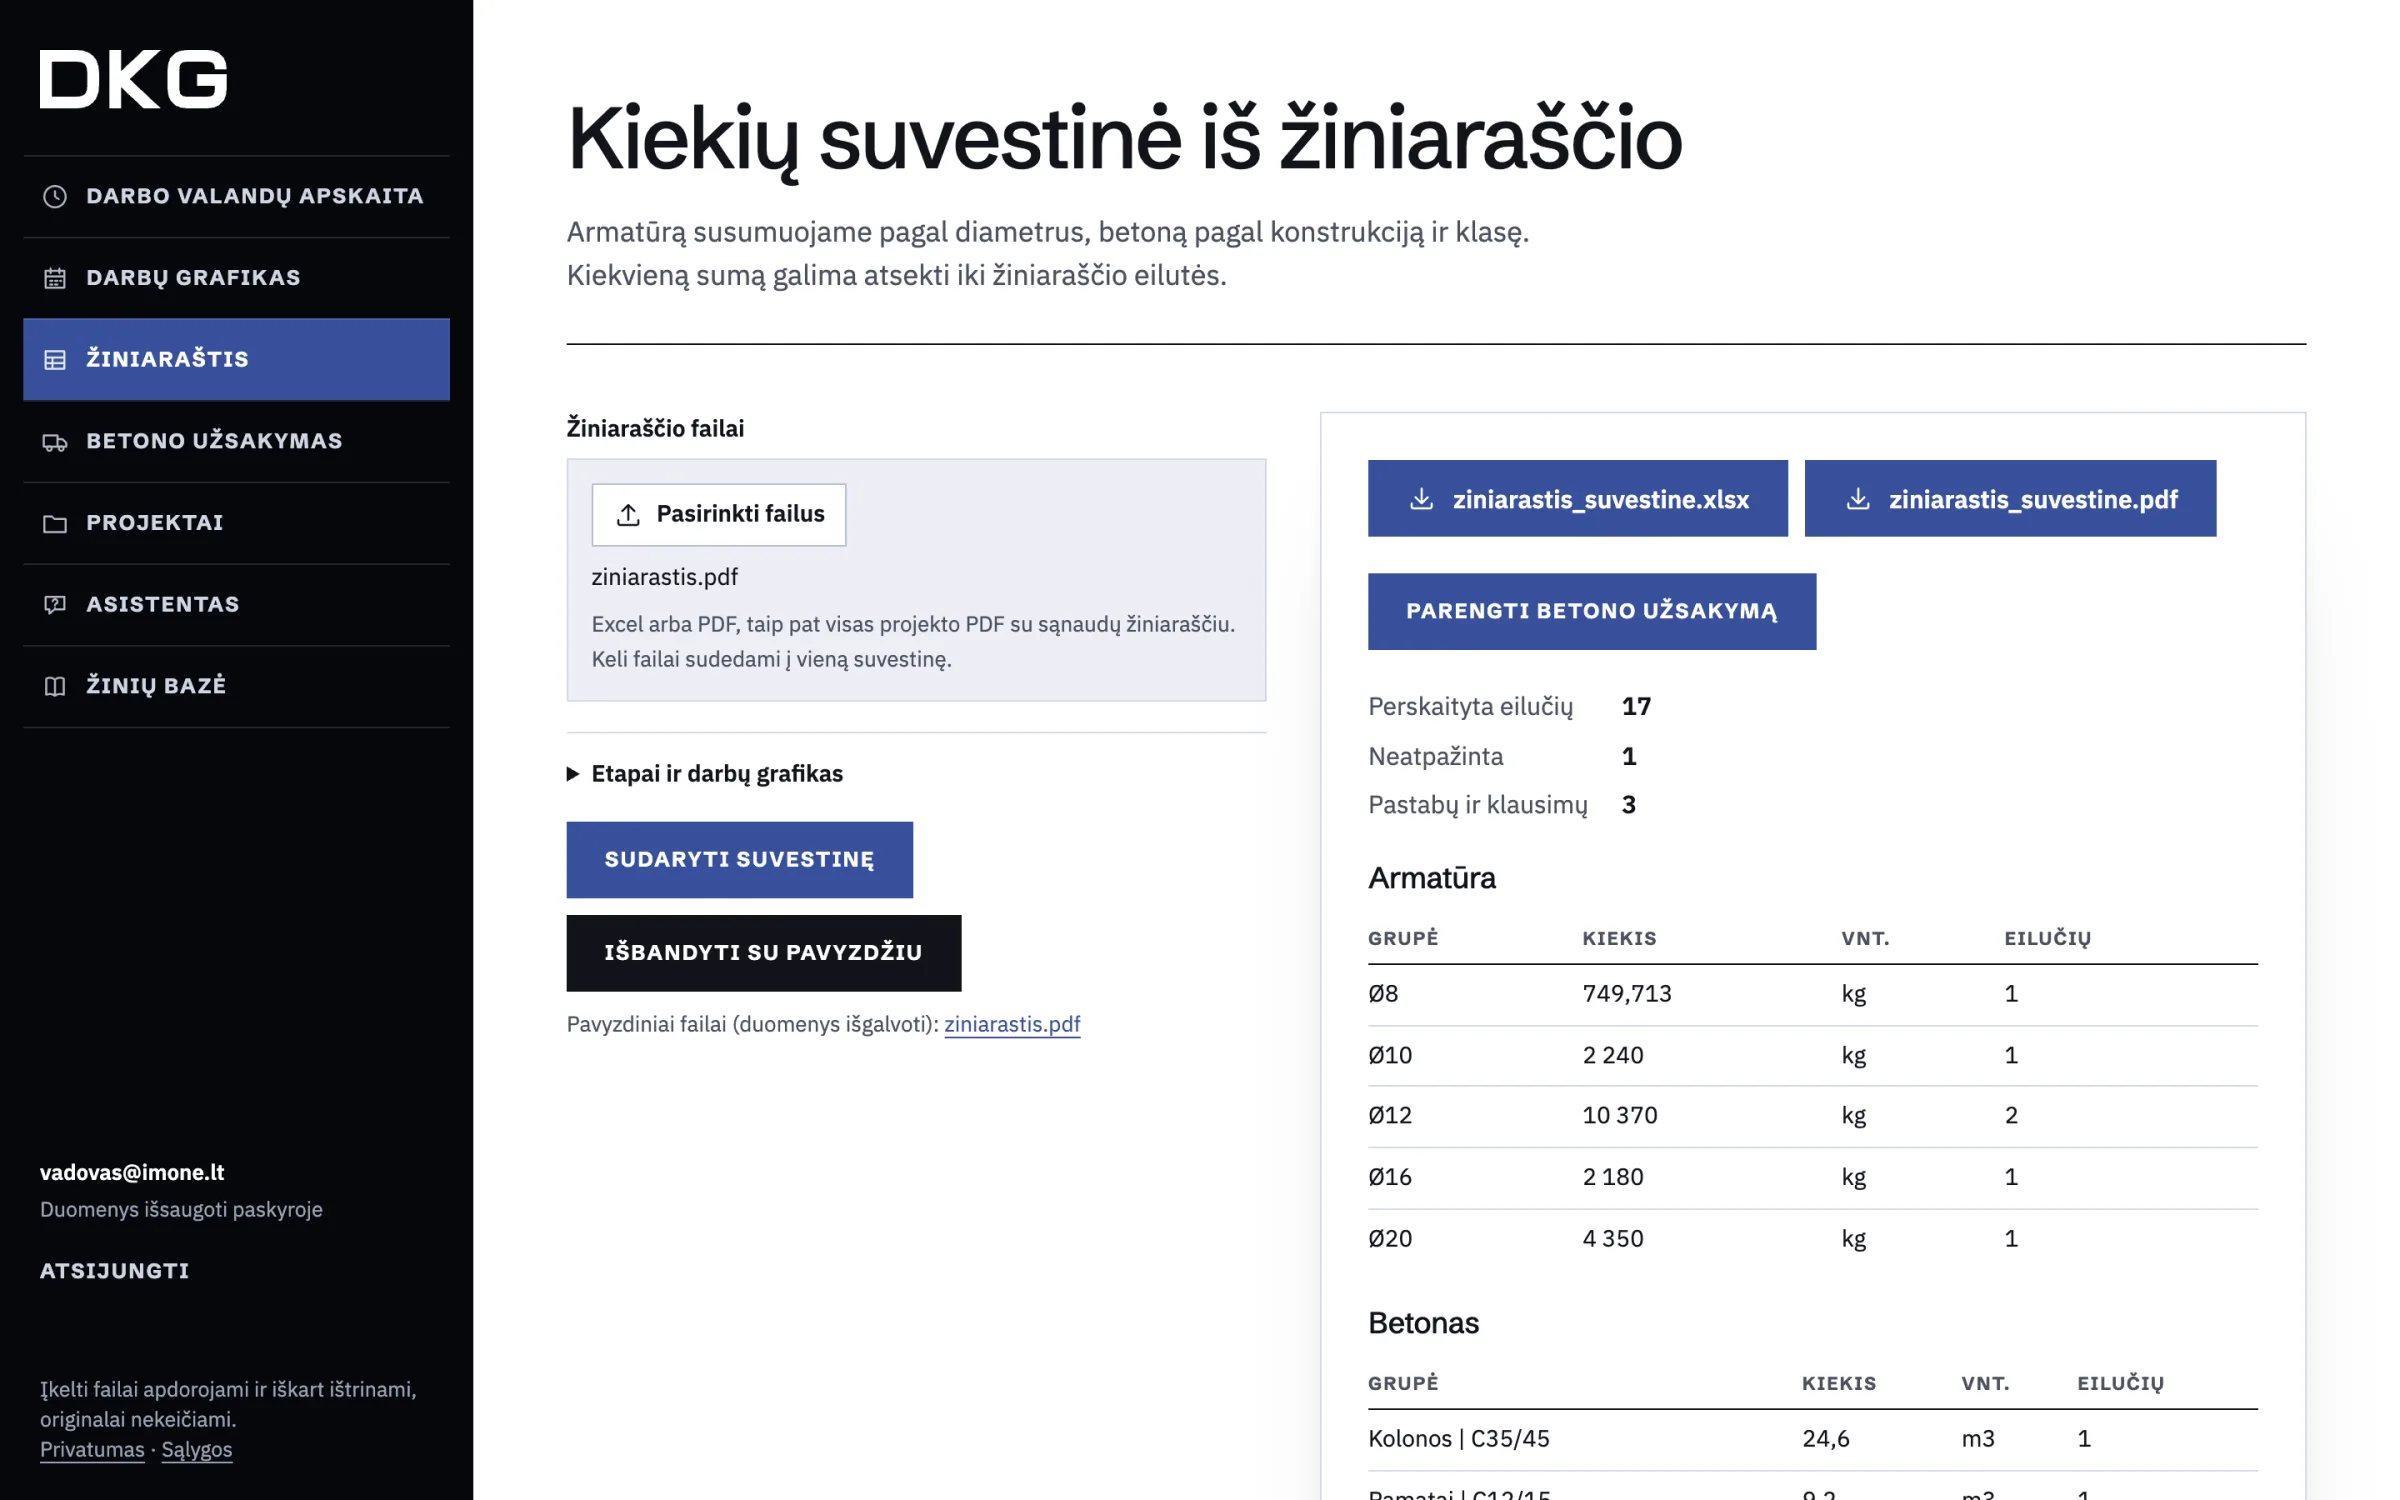
Task: Click Sudaryti suvestinę button
Action: (739, 860)
